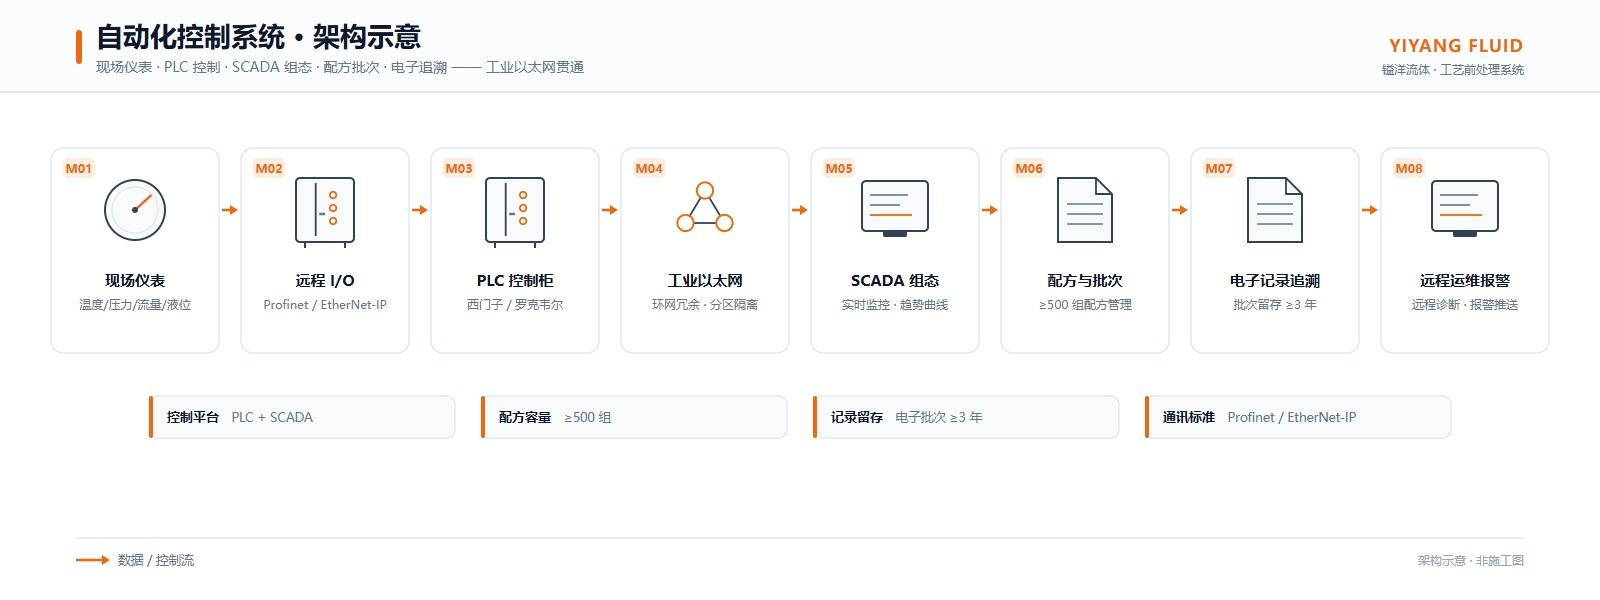
Task: Select the 电子记录追溯 title text
Action: pyautogui.click(x=1275, y=281)
